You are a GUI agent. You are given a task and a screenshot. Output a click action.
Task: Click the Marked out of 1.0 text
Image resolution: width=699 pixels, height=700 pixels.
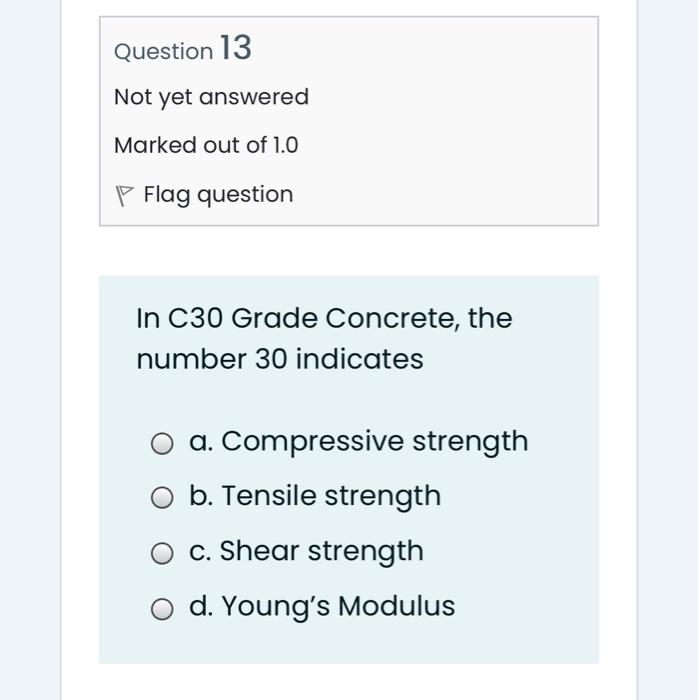[x=206, y=145]
